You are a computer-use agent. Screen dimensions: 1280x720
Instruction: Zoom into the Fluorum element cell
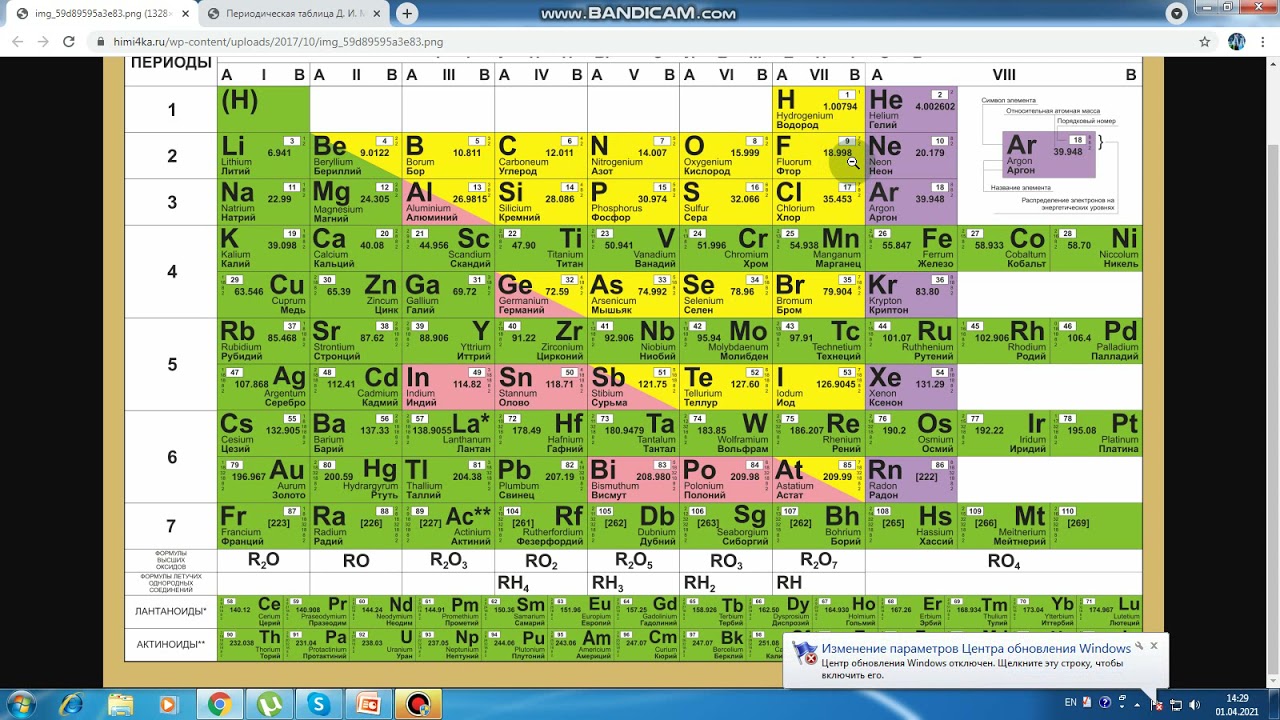(818, 156)
